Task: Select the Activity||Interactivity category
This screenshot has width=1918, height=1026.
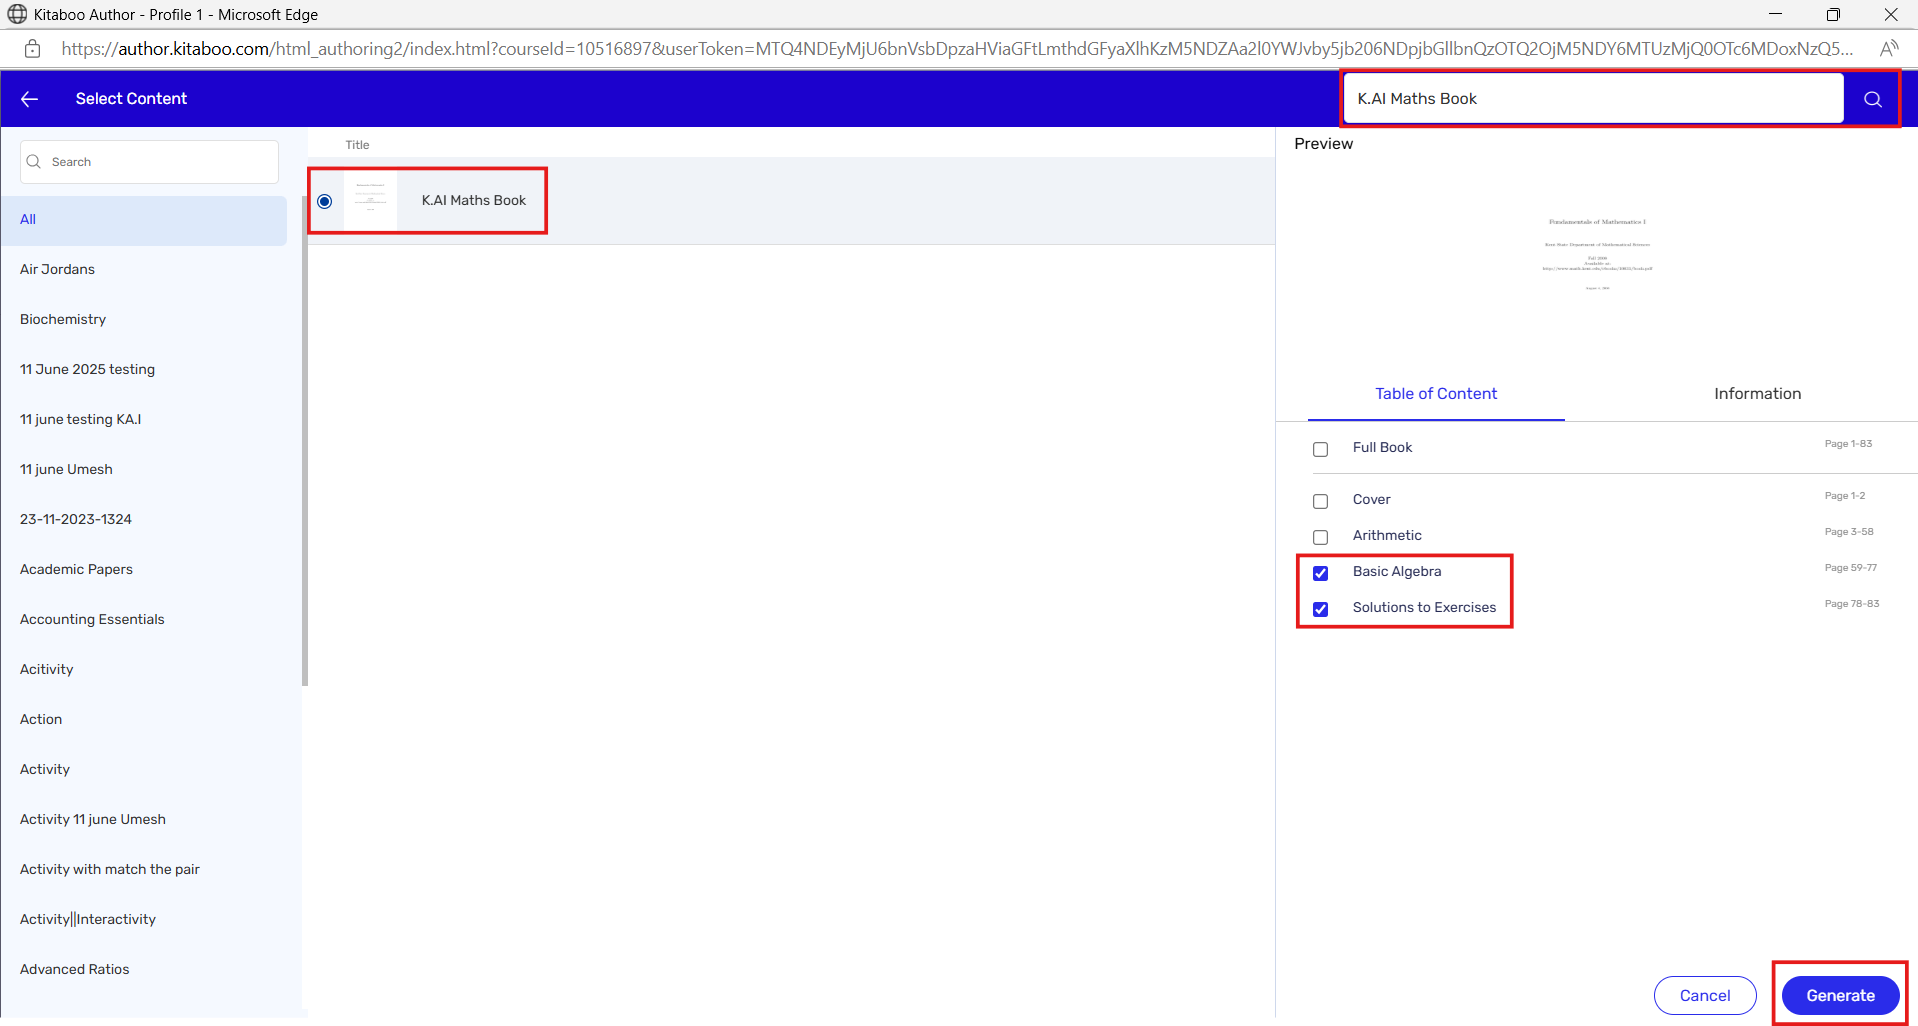Action: pos(144,919)
